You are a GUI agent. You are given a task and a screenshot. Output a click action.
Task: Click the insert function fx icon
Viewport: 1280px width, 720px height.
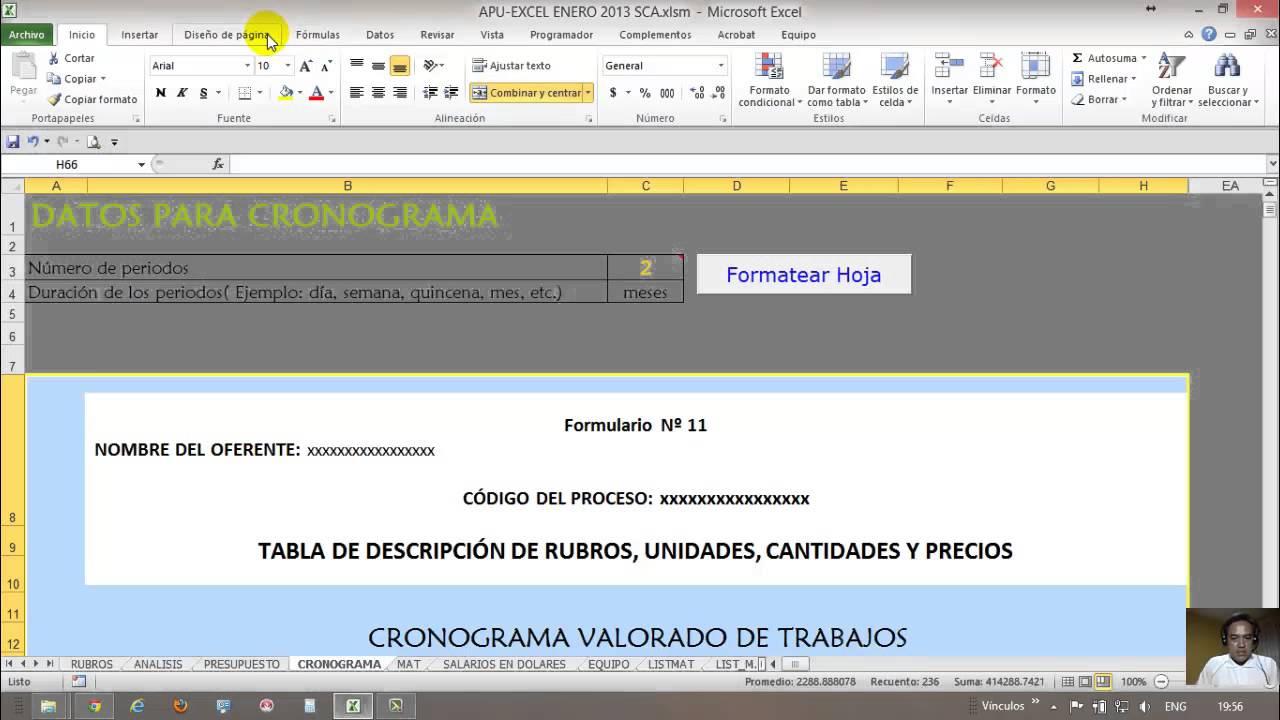click(x=218, y=164)
